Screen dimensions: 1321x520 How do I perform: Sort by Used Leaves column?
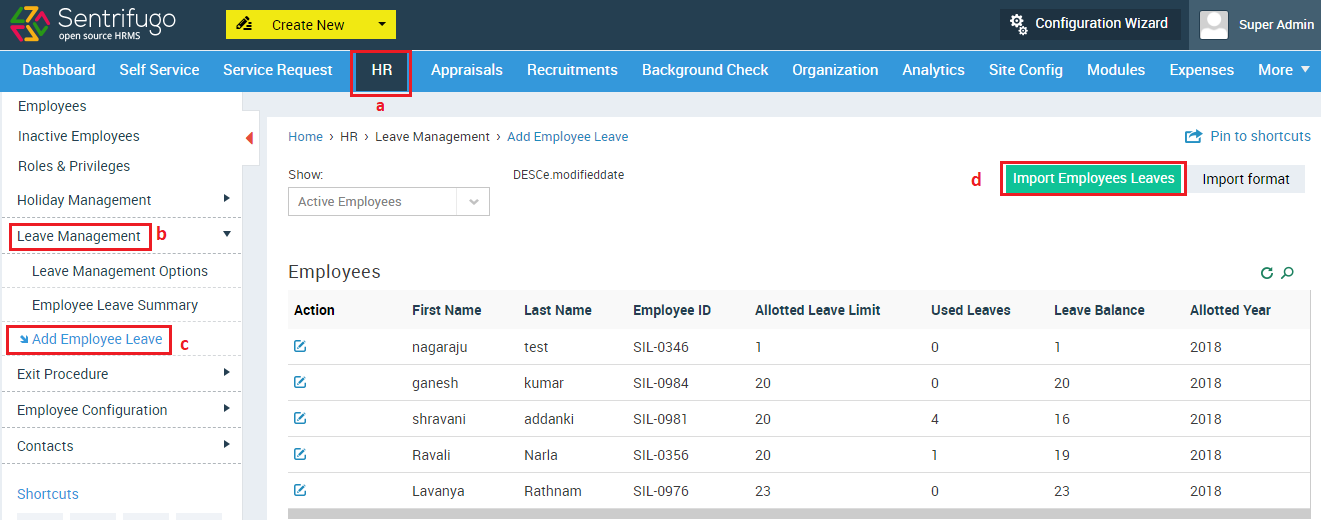point(971,310)
